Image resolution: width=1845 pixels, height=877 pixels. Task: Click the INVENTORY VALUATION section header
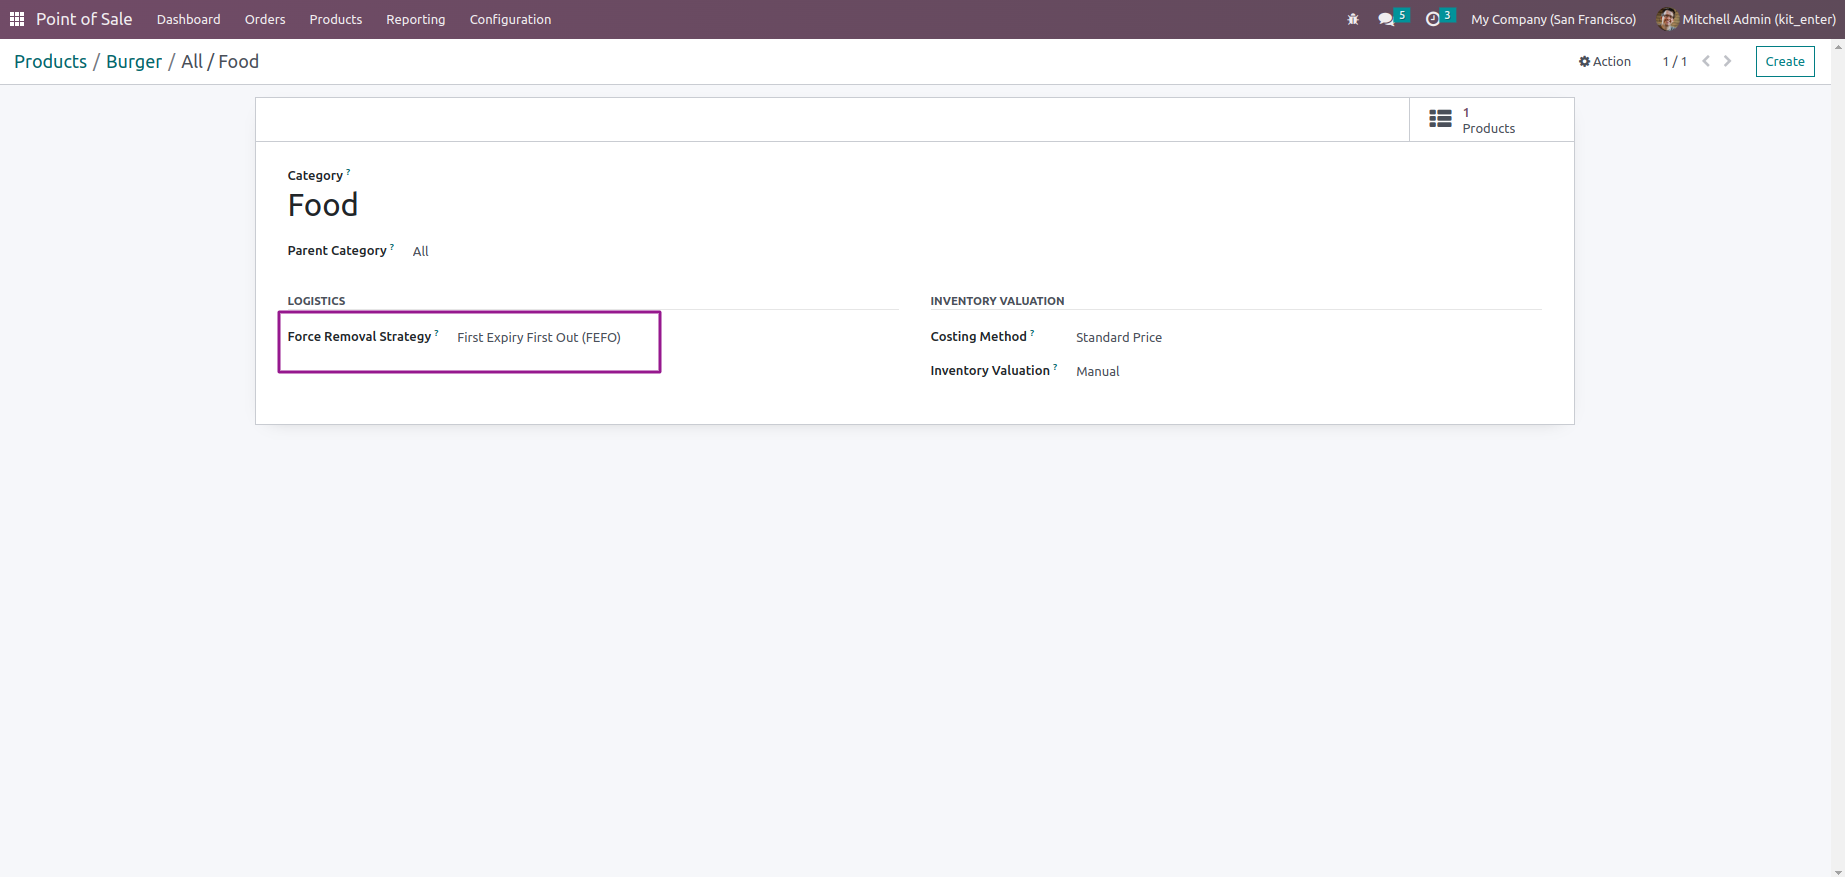[x=997, y=301]
